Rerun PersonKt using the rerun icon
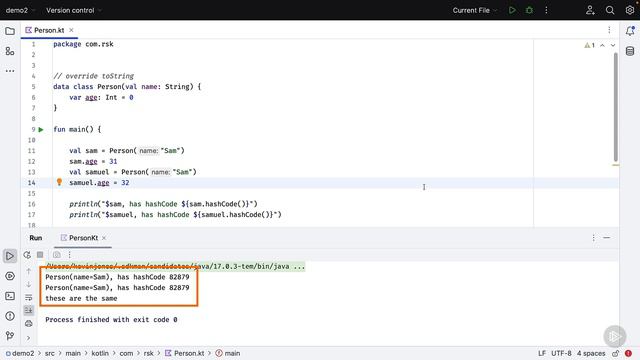 27,255
